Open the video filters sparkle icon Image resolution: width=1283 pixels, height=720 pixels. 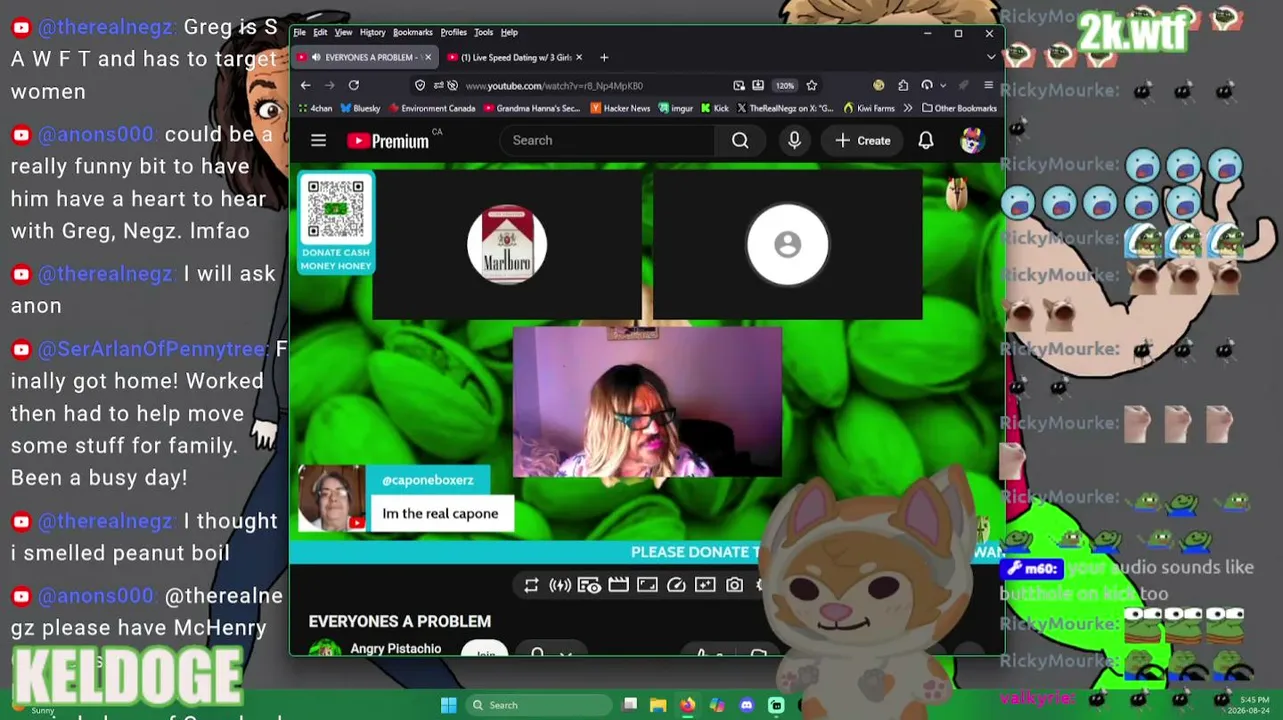[x=705, y=585]
